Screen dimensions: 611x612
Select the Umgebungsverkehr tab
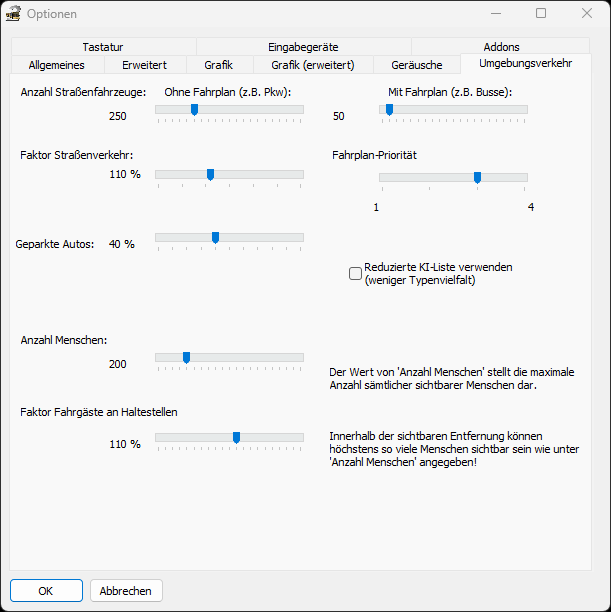525,64
